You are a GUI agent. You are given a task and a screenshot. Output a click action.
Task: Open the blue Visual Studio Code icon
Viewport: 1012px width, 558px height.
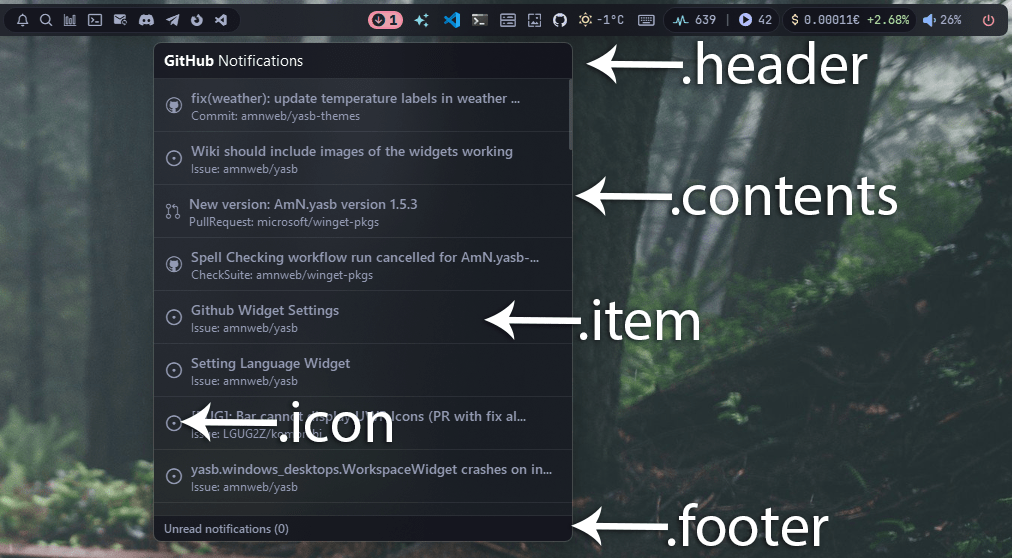point(452,20)
